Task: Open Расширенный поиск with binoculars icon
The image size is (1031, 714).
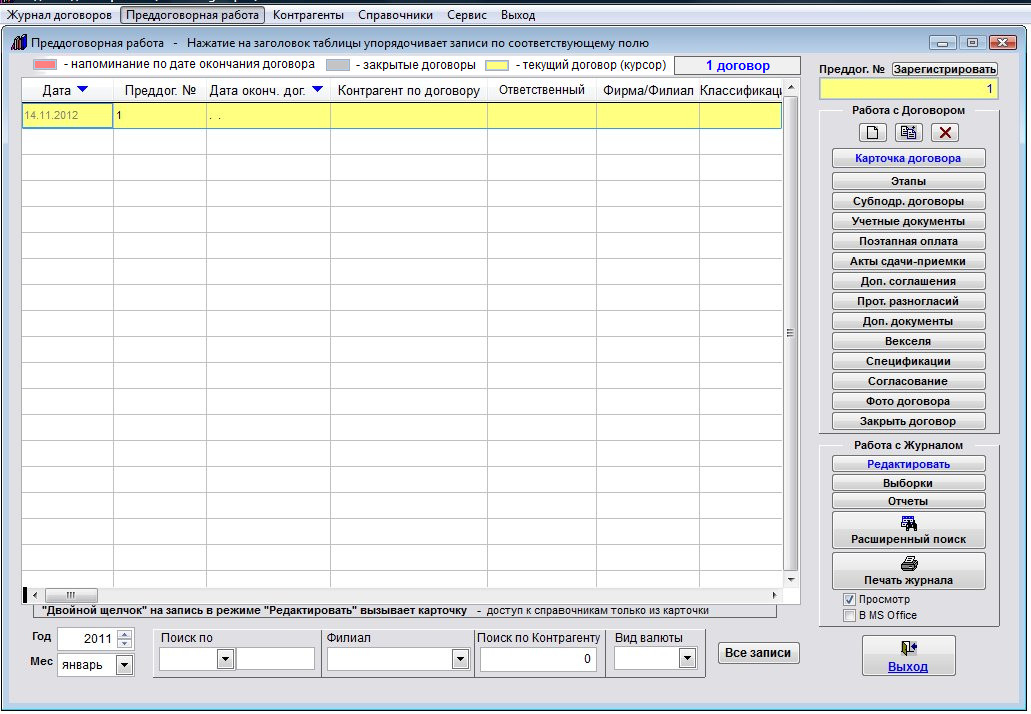Action: tap(908, 529)
